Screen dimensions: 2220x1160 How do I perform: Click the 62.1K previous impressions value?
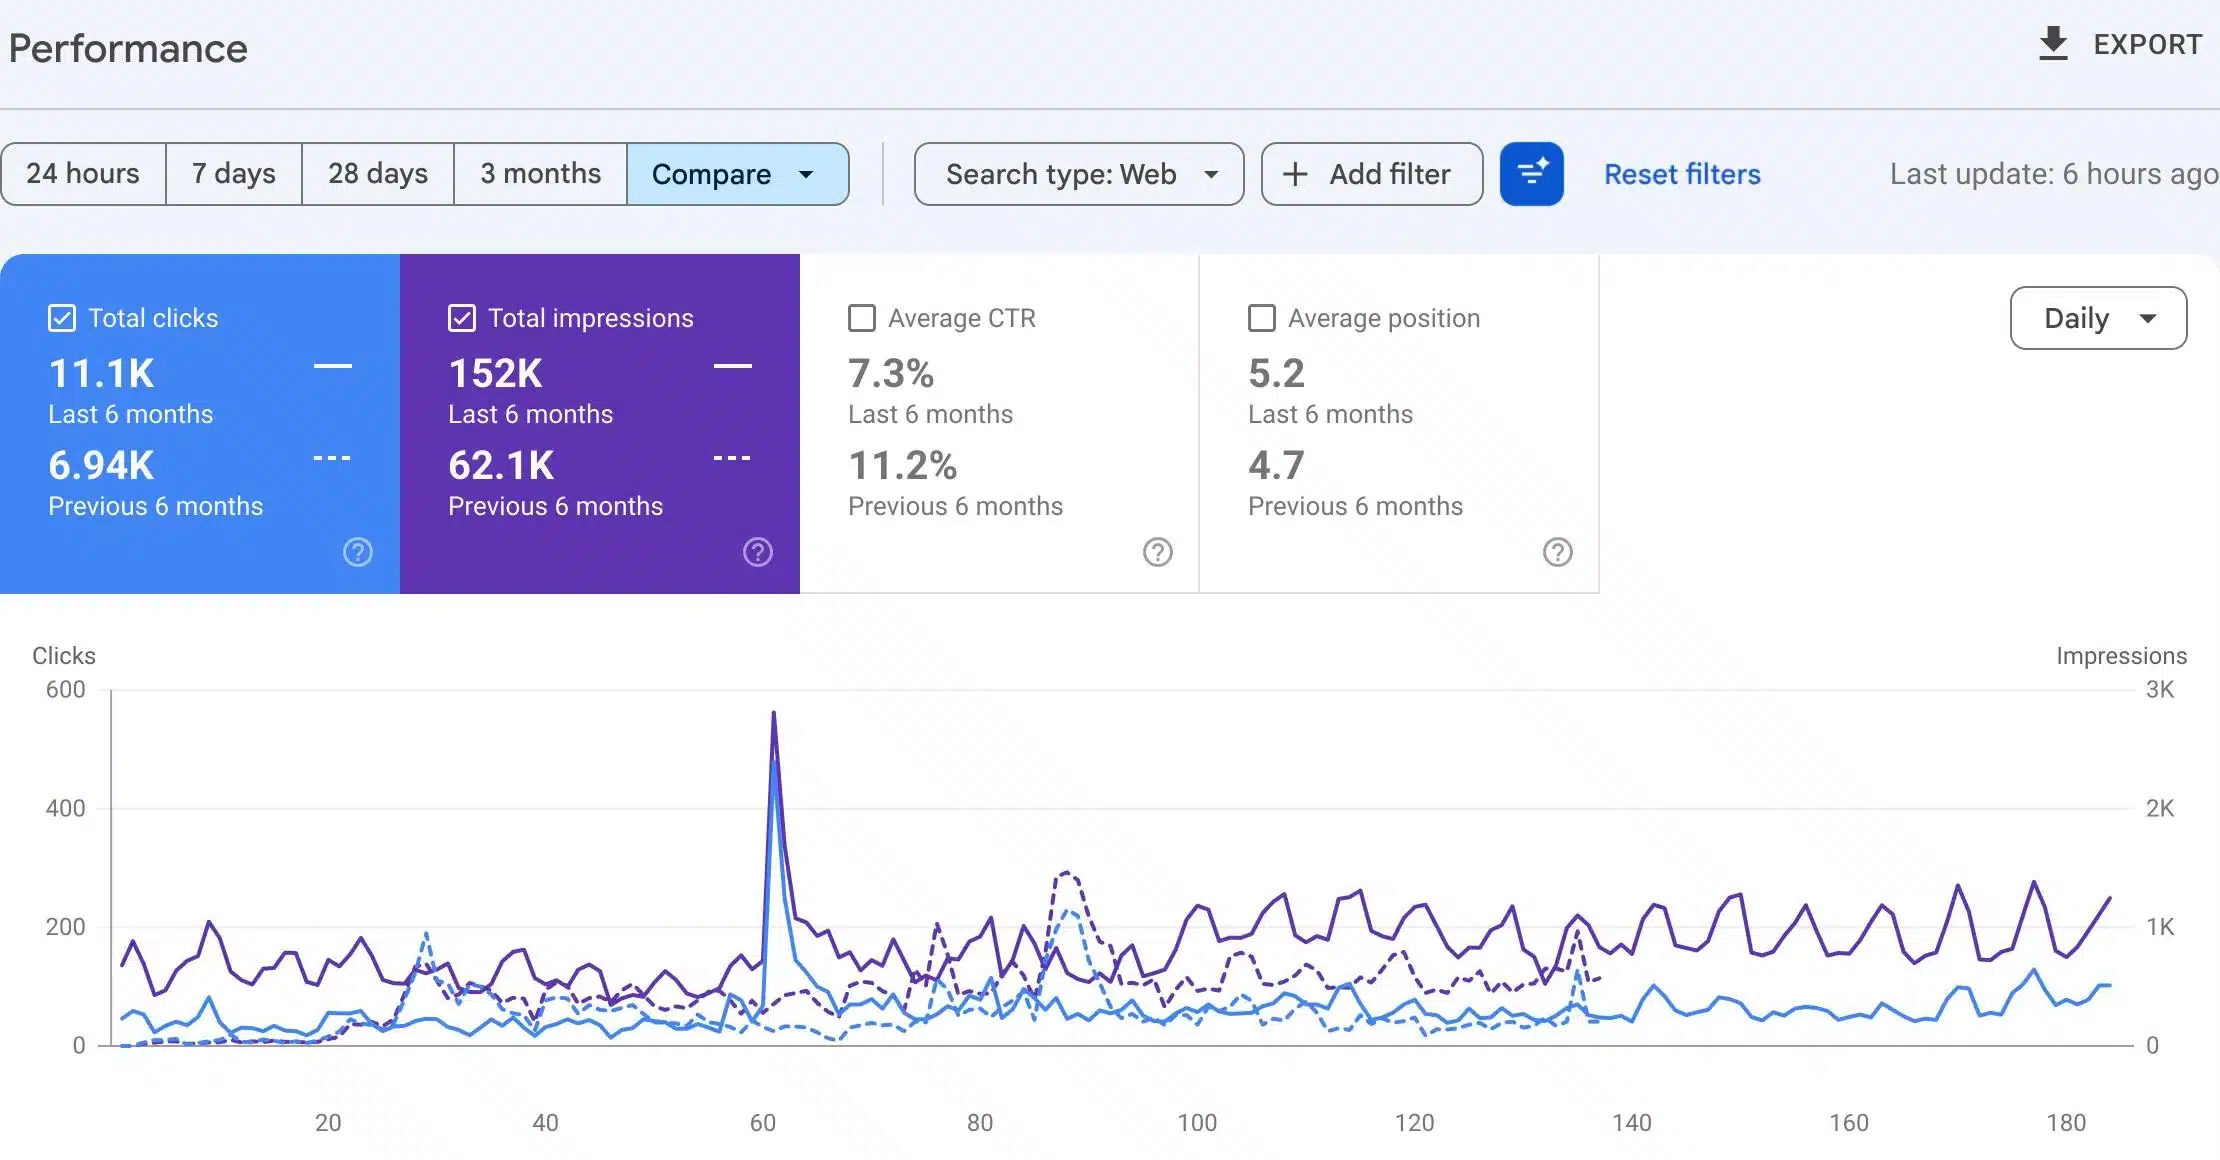(x=501, y=466)
